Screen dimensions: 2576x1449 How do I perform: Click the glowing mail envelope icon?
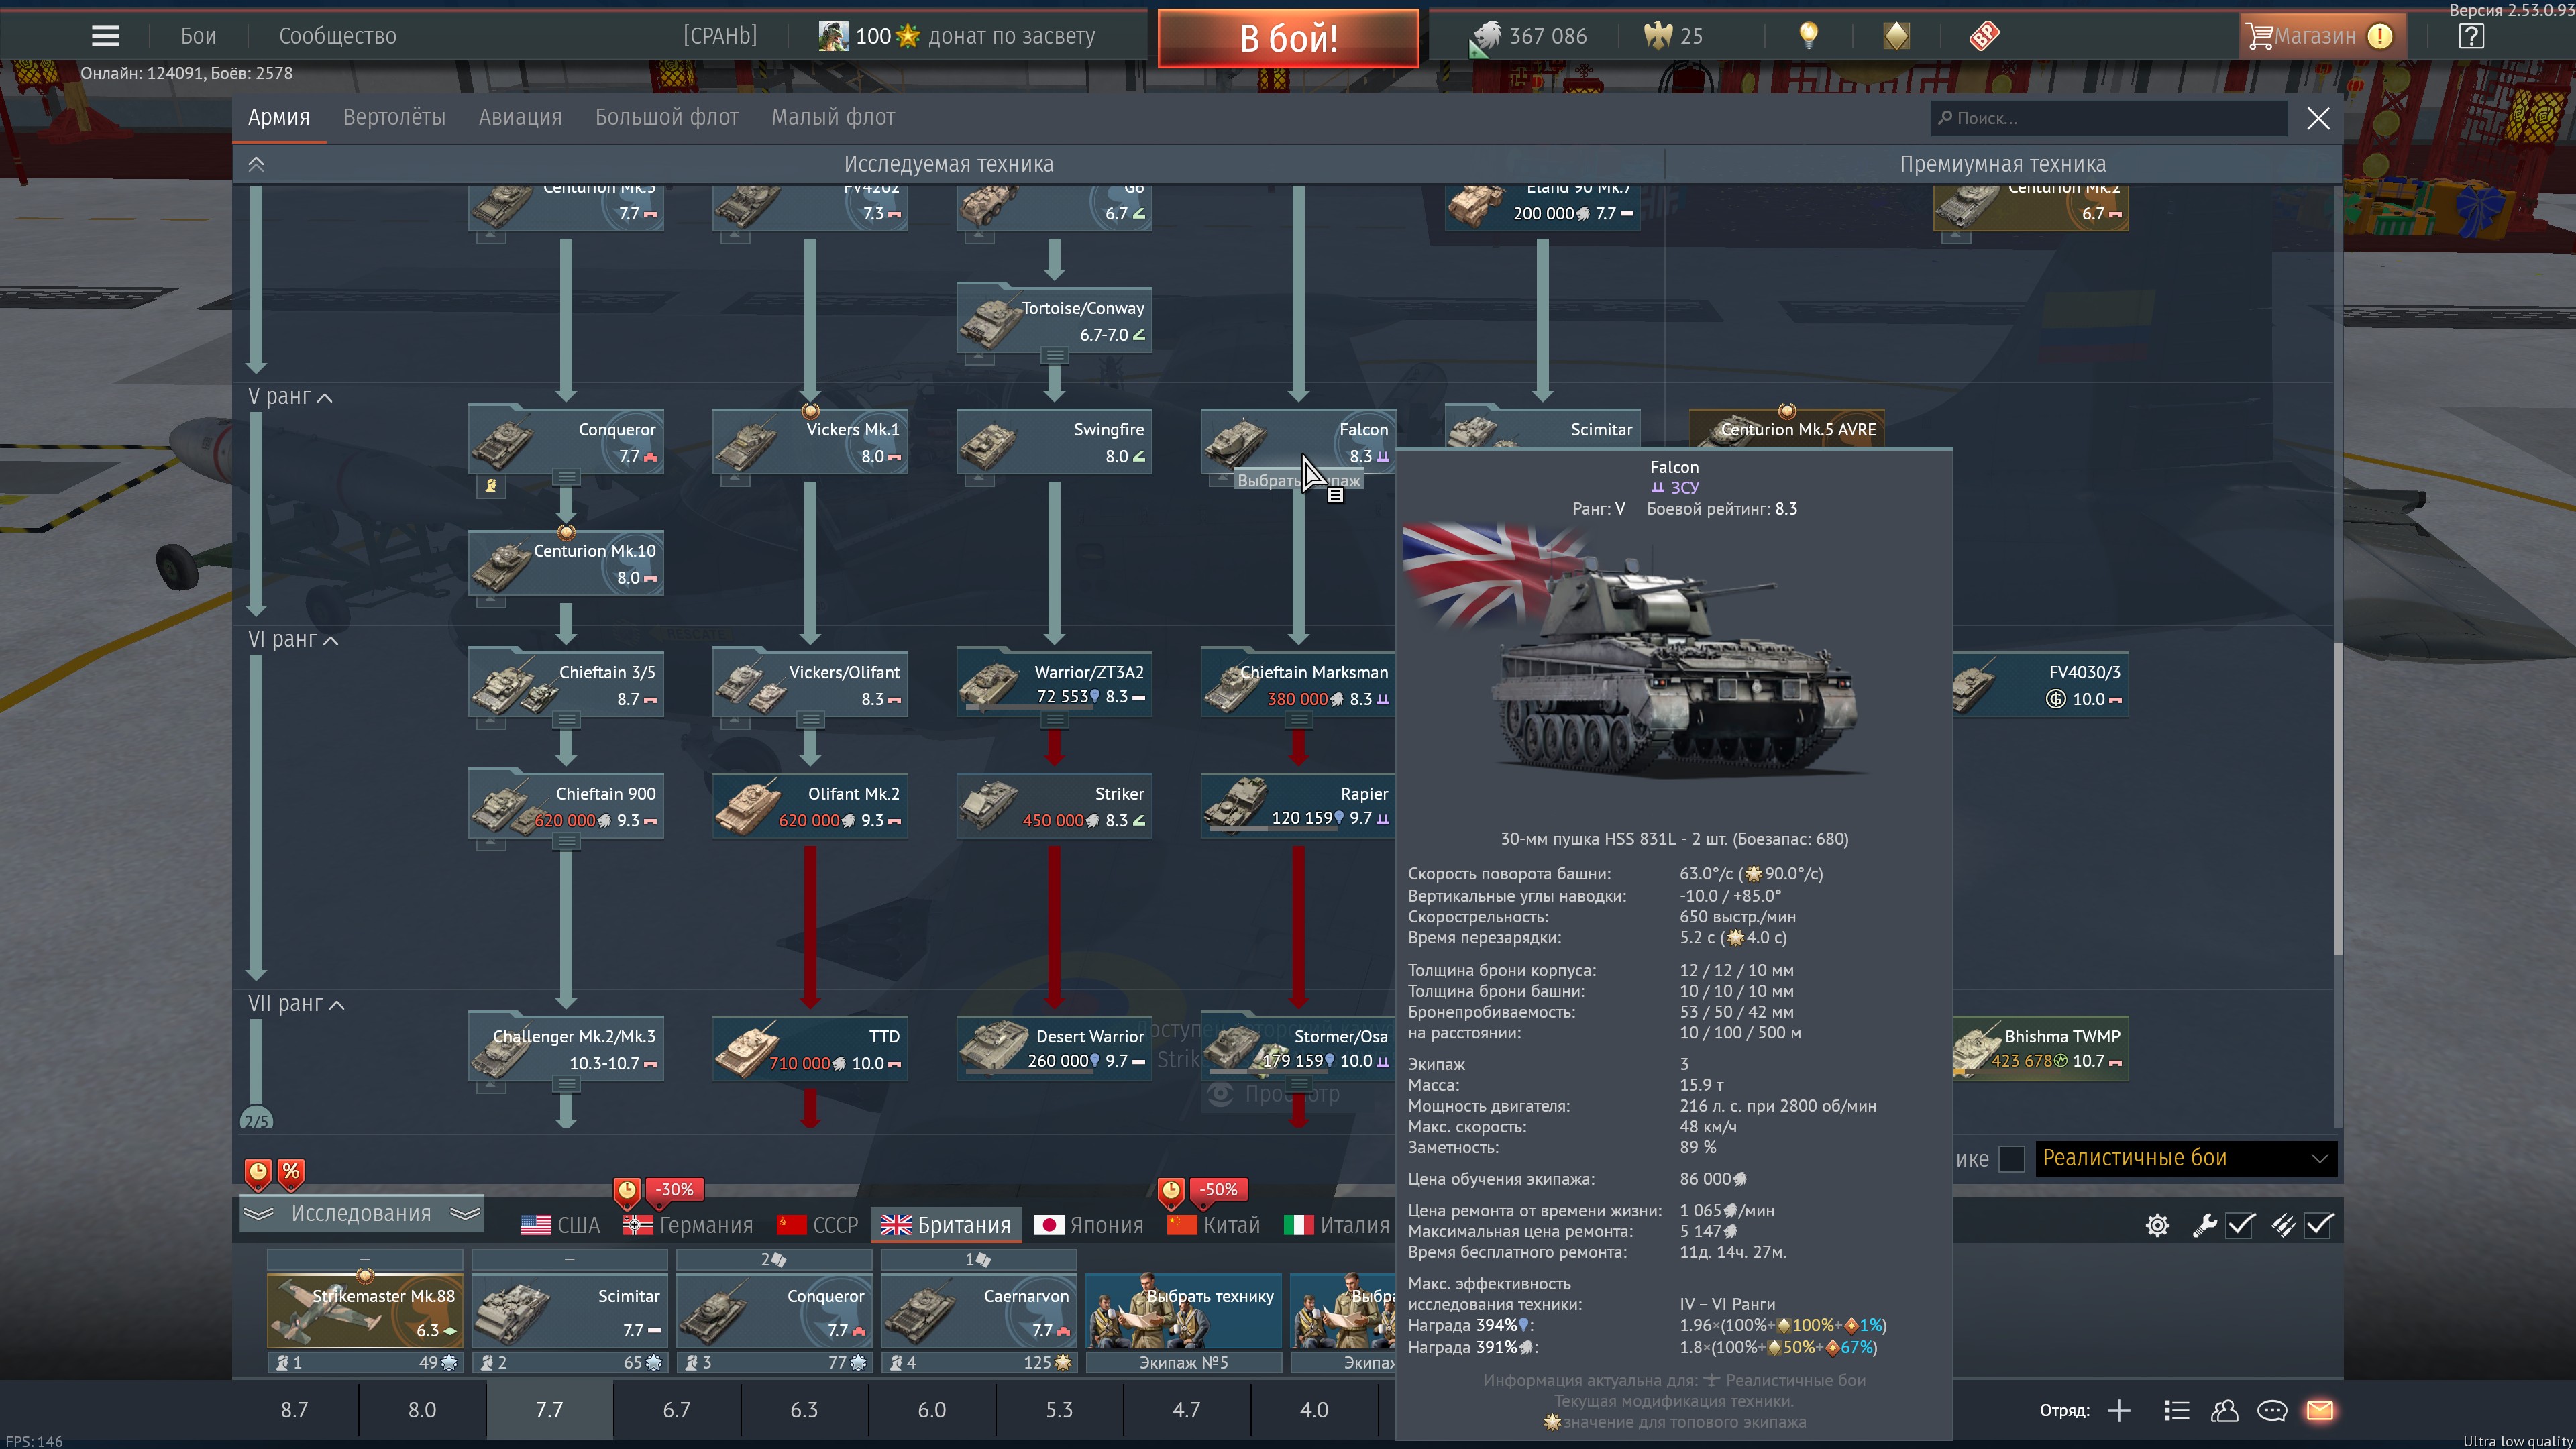2319,1410
